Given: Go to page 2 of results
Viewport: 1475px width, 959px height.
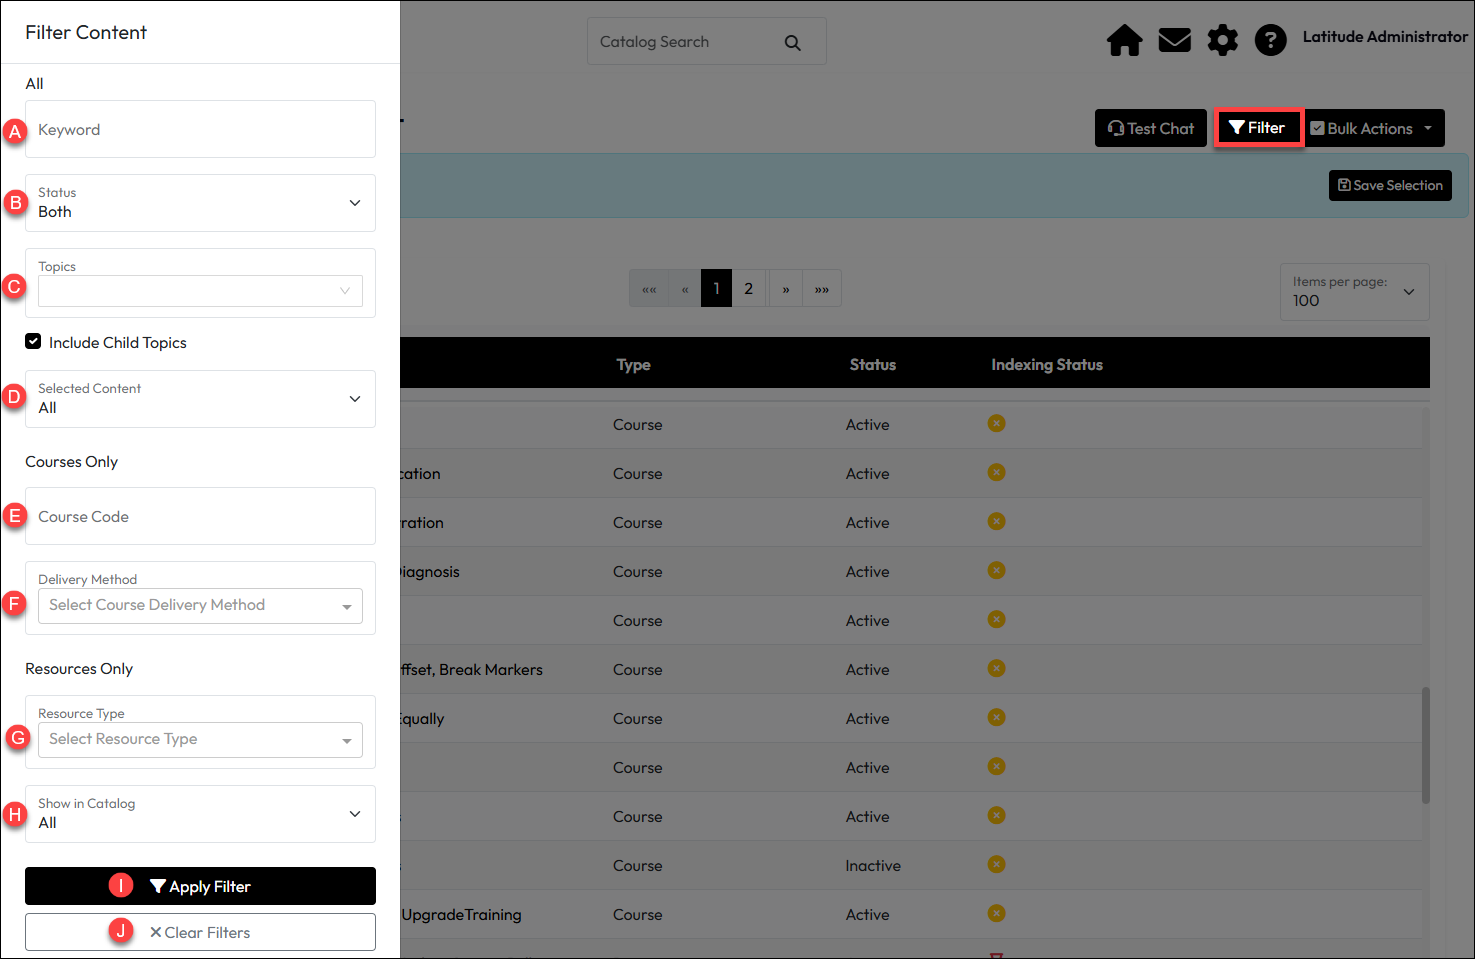Looking at the screenshot, I should click(748, 289).
